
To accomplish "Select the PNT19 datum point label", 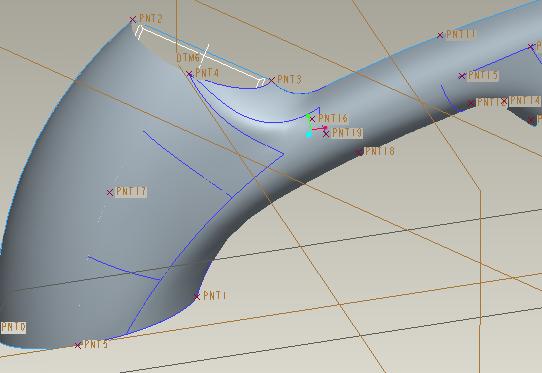I will click(347, 133).
